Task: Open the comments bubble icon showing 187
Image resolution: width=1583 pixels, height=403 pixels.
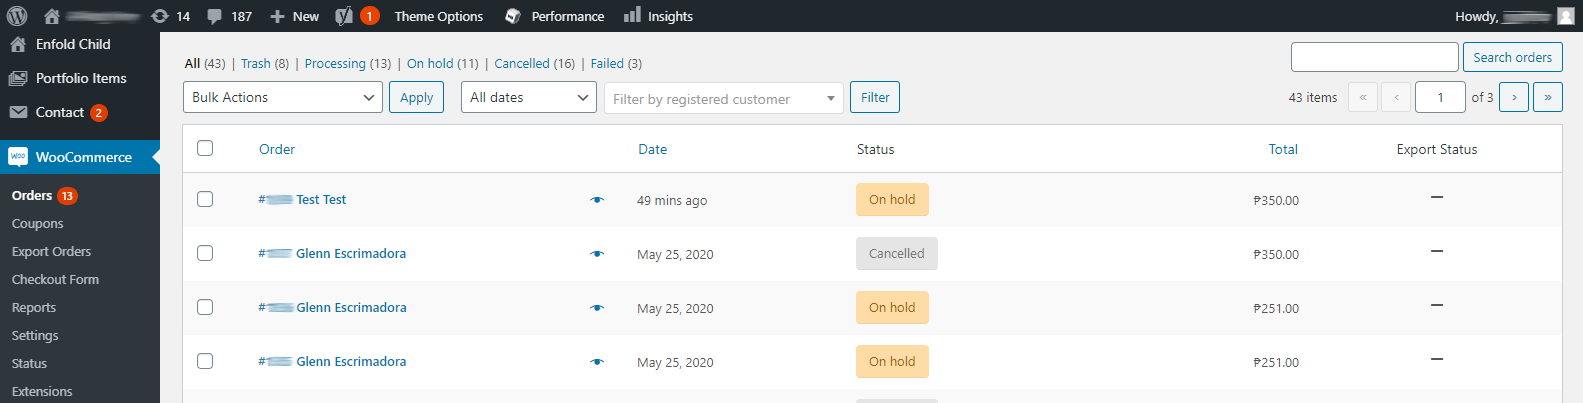Action: point(214,16)
